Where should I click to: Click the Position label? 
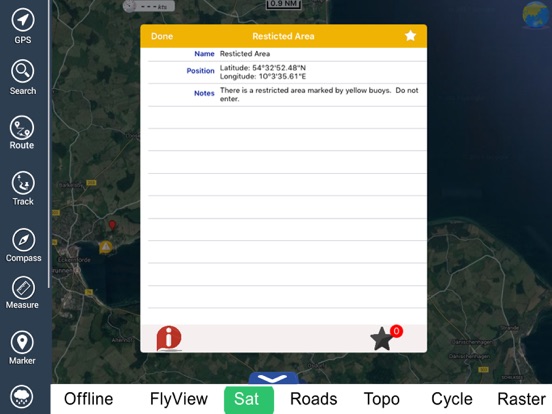pos(200,71)
